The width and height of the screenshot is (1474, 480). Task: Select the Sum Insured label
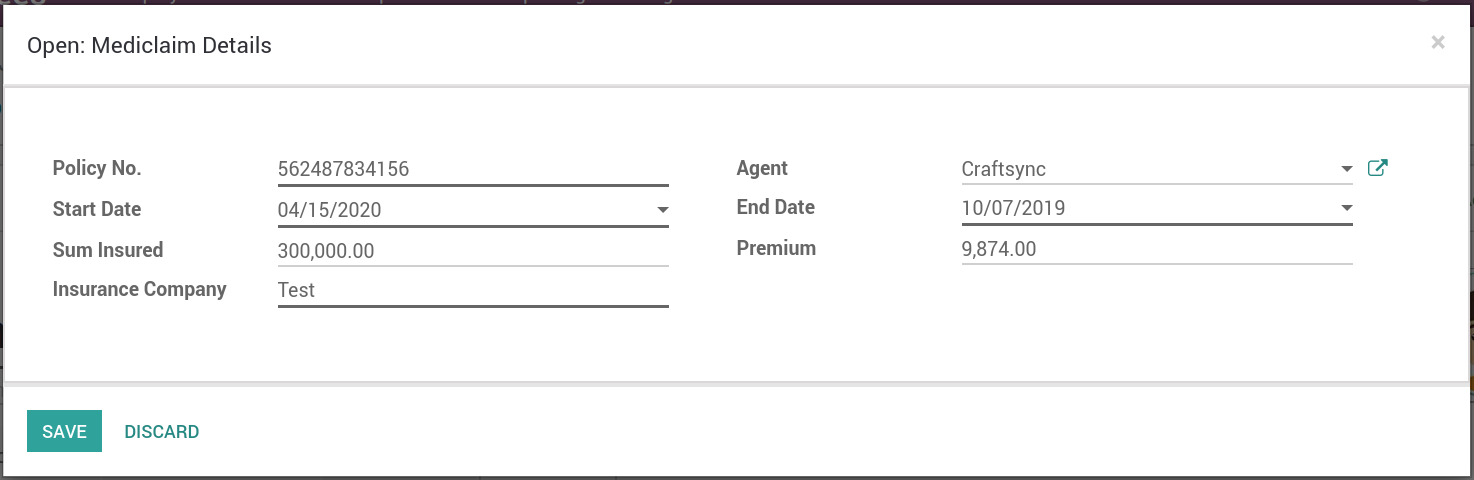point(108,249)
